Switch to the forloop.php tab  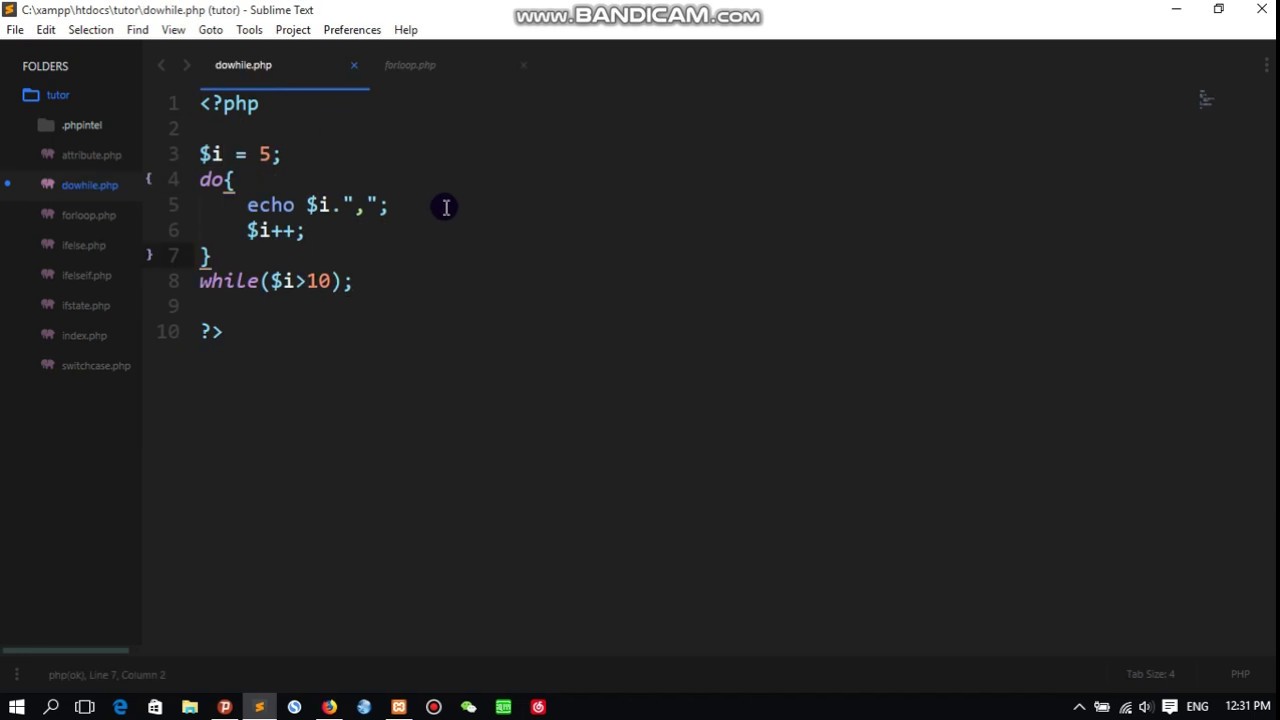(x=410, y=65)
